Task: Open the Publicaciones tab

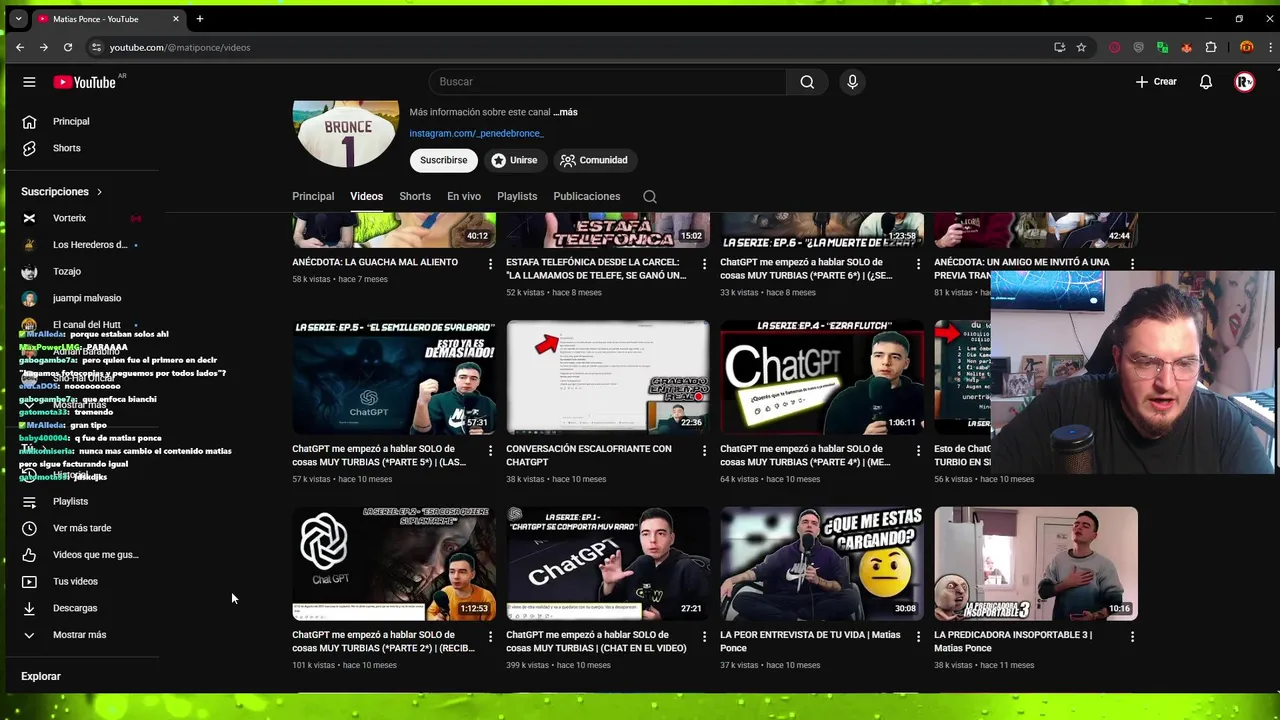Action: click(x=587, y=196)
